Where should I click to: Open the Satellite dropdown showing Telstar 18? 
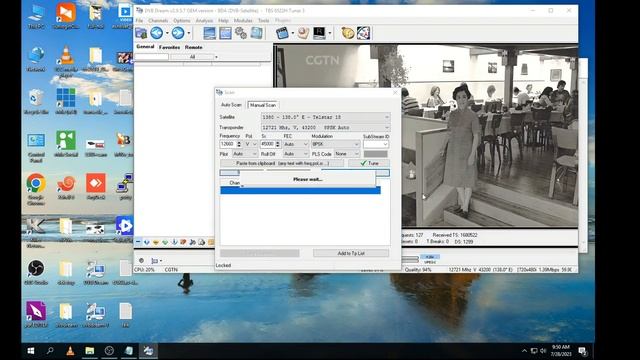tap(325, 117)
